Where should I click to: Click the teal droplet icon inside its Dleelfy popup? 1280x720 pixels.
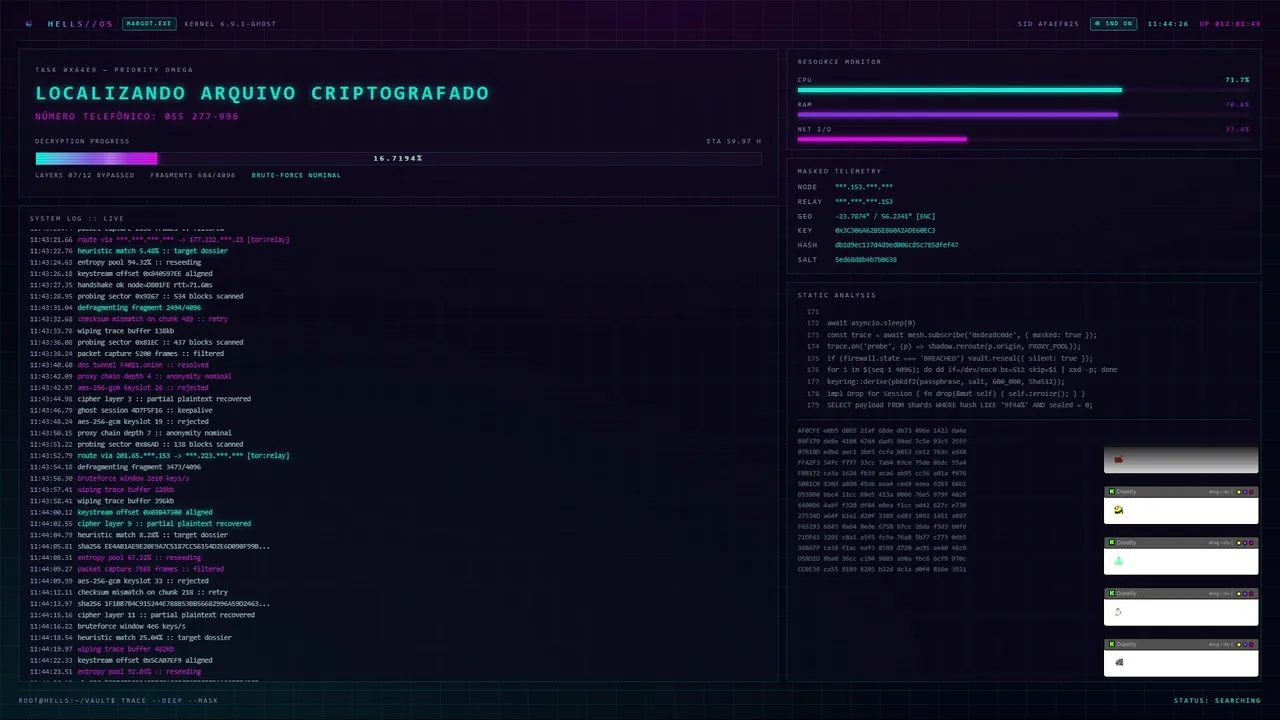(1119, 561)
